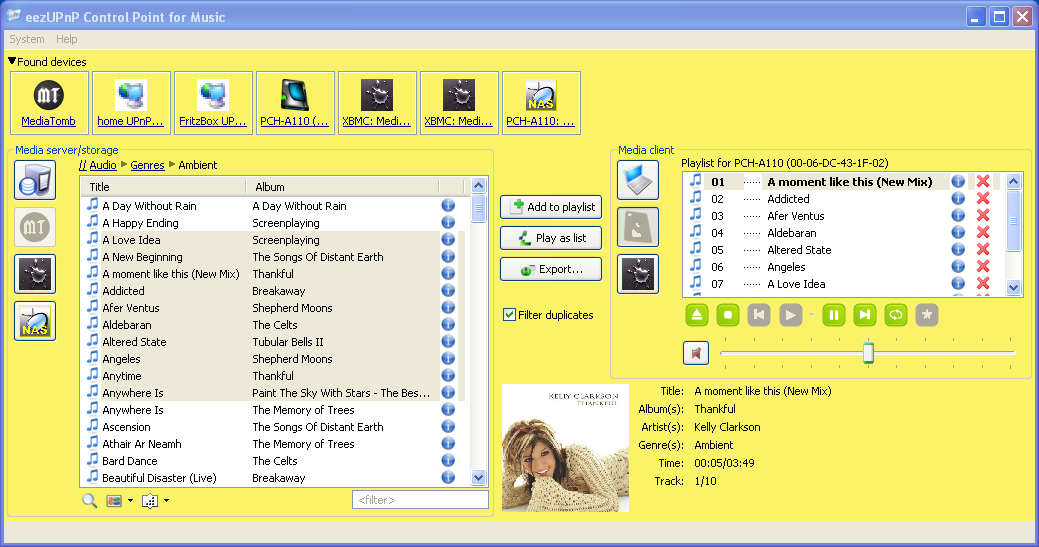Image resolution: width=1039 pixels, height=547 pixels.
Task: Click the star favorite button
Action: pos(927,315)
